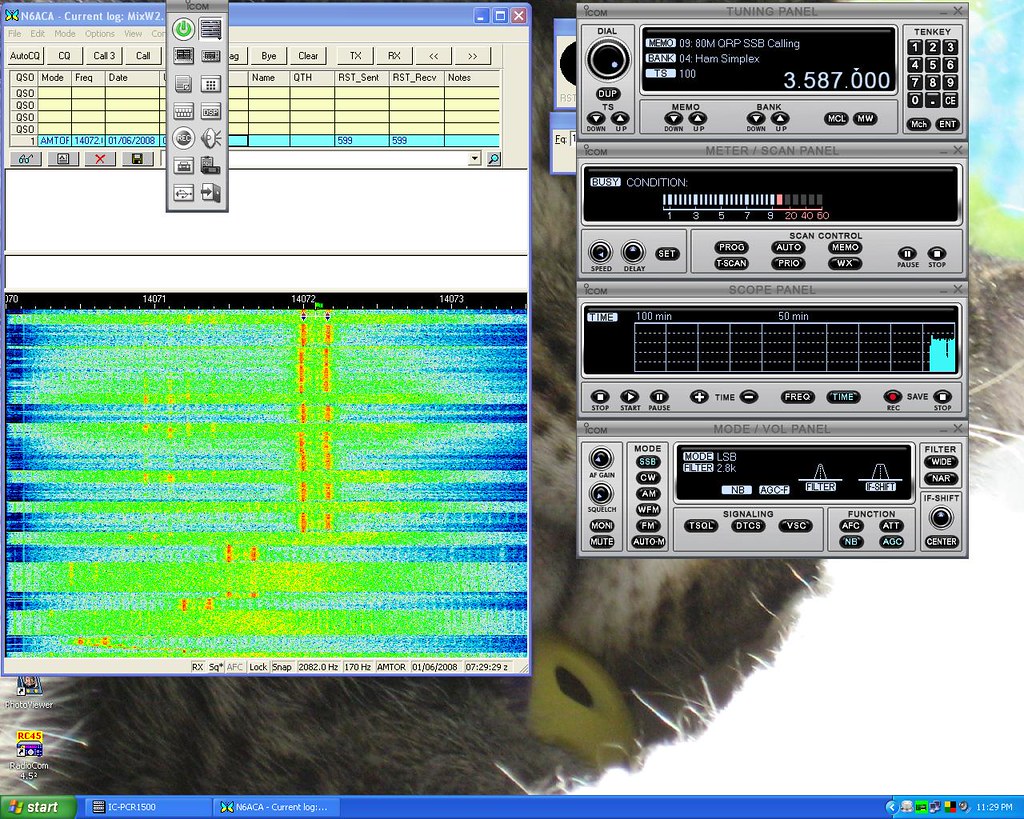Step the TS down arrow

596,119
